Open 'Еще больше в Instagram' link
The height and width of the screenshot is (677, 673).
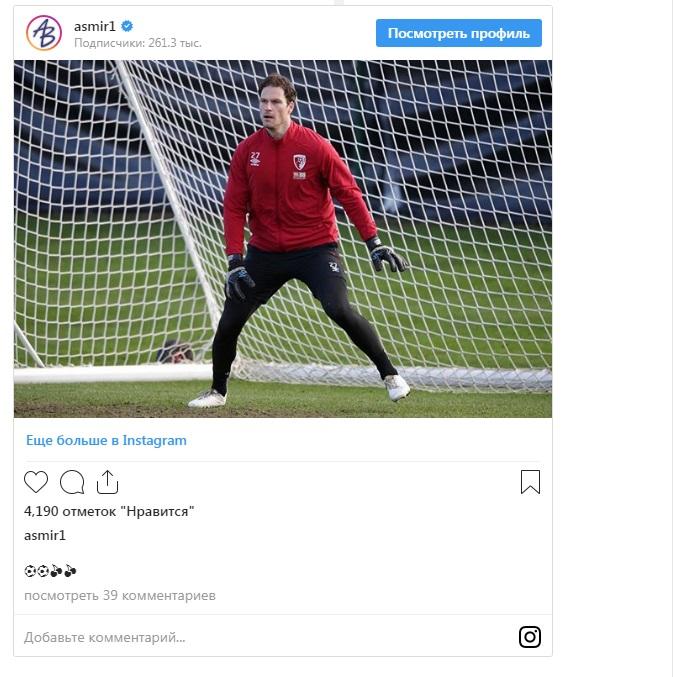click(x=106, y=440)
